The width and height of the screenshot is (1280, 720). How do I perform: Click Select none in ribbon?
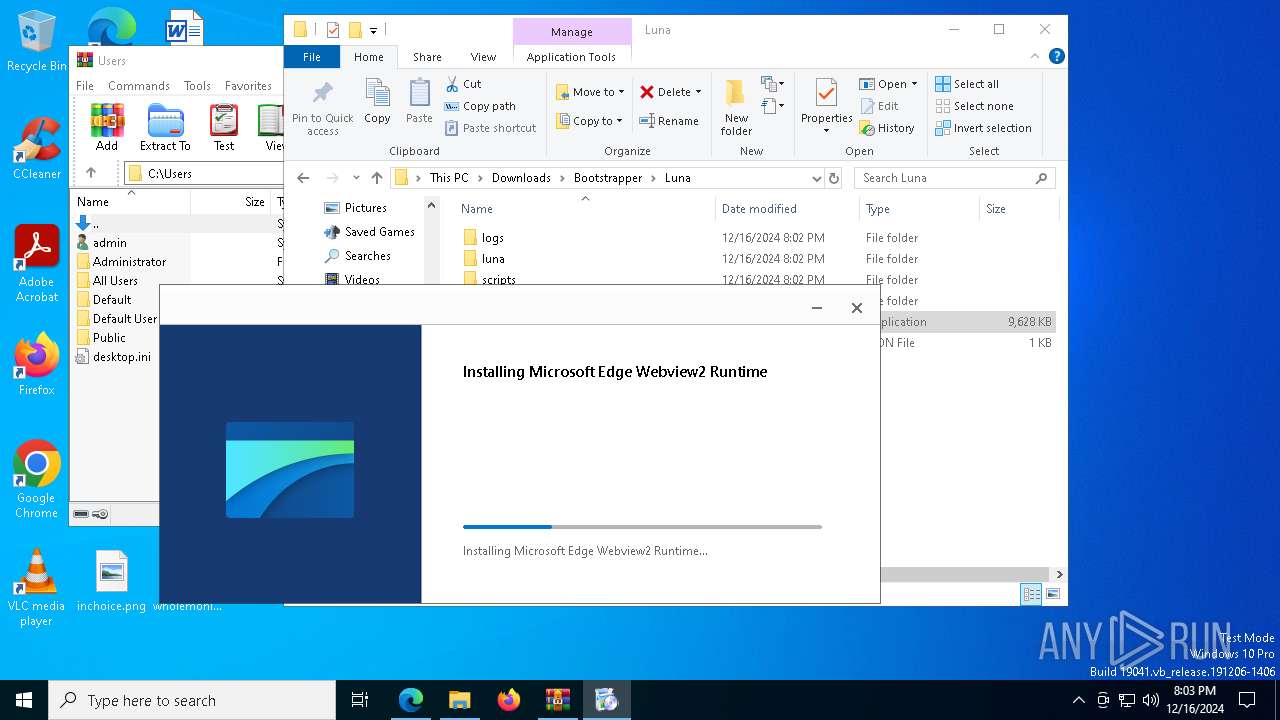click(x=974, y=106)
